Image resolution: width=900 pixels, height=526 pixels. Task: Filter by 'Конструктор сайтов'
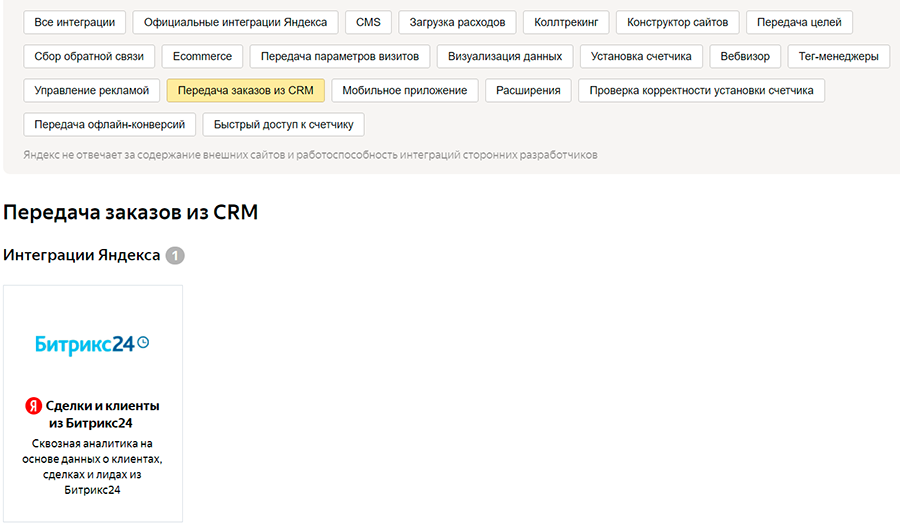coord(677,22)
